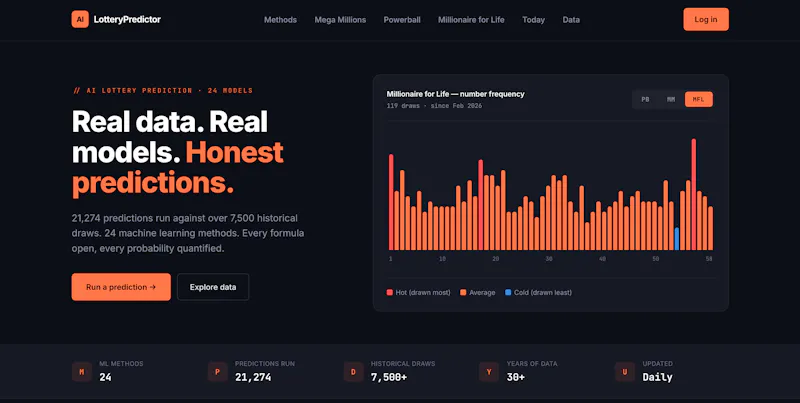Click chart title Millionaire for Life number frequency

point(455,94)
